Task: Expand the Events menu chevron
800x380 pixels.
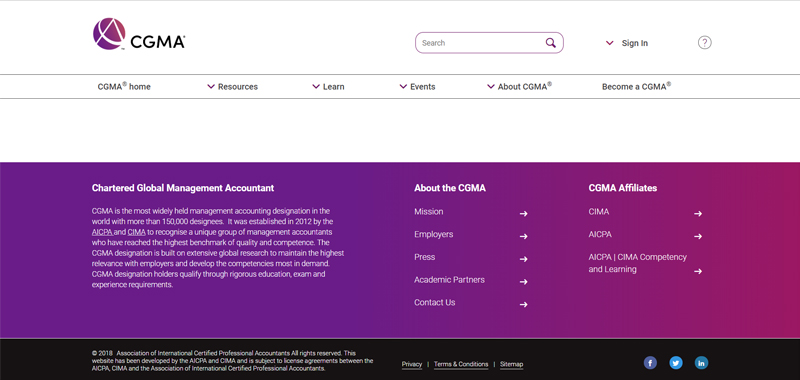Action: coord(403,87)
